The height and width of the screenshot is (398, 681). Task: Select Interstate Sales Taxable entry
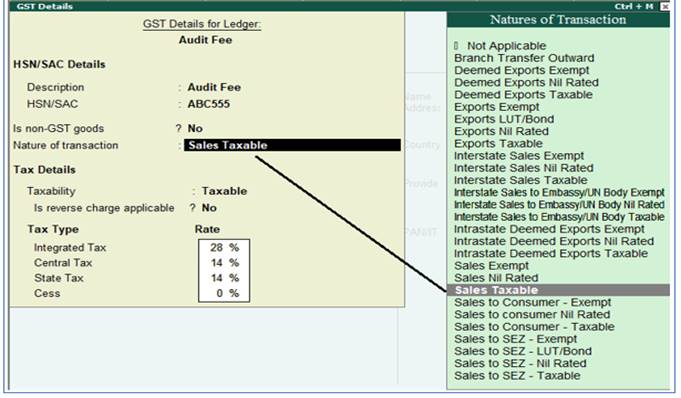521,180
